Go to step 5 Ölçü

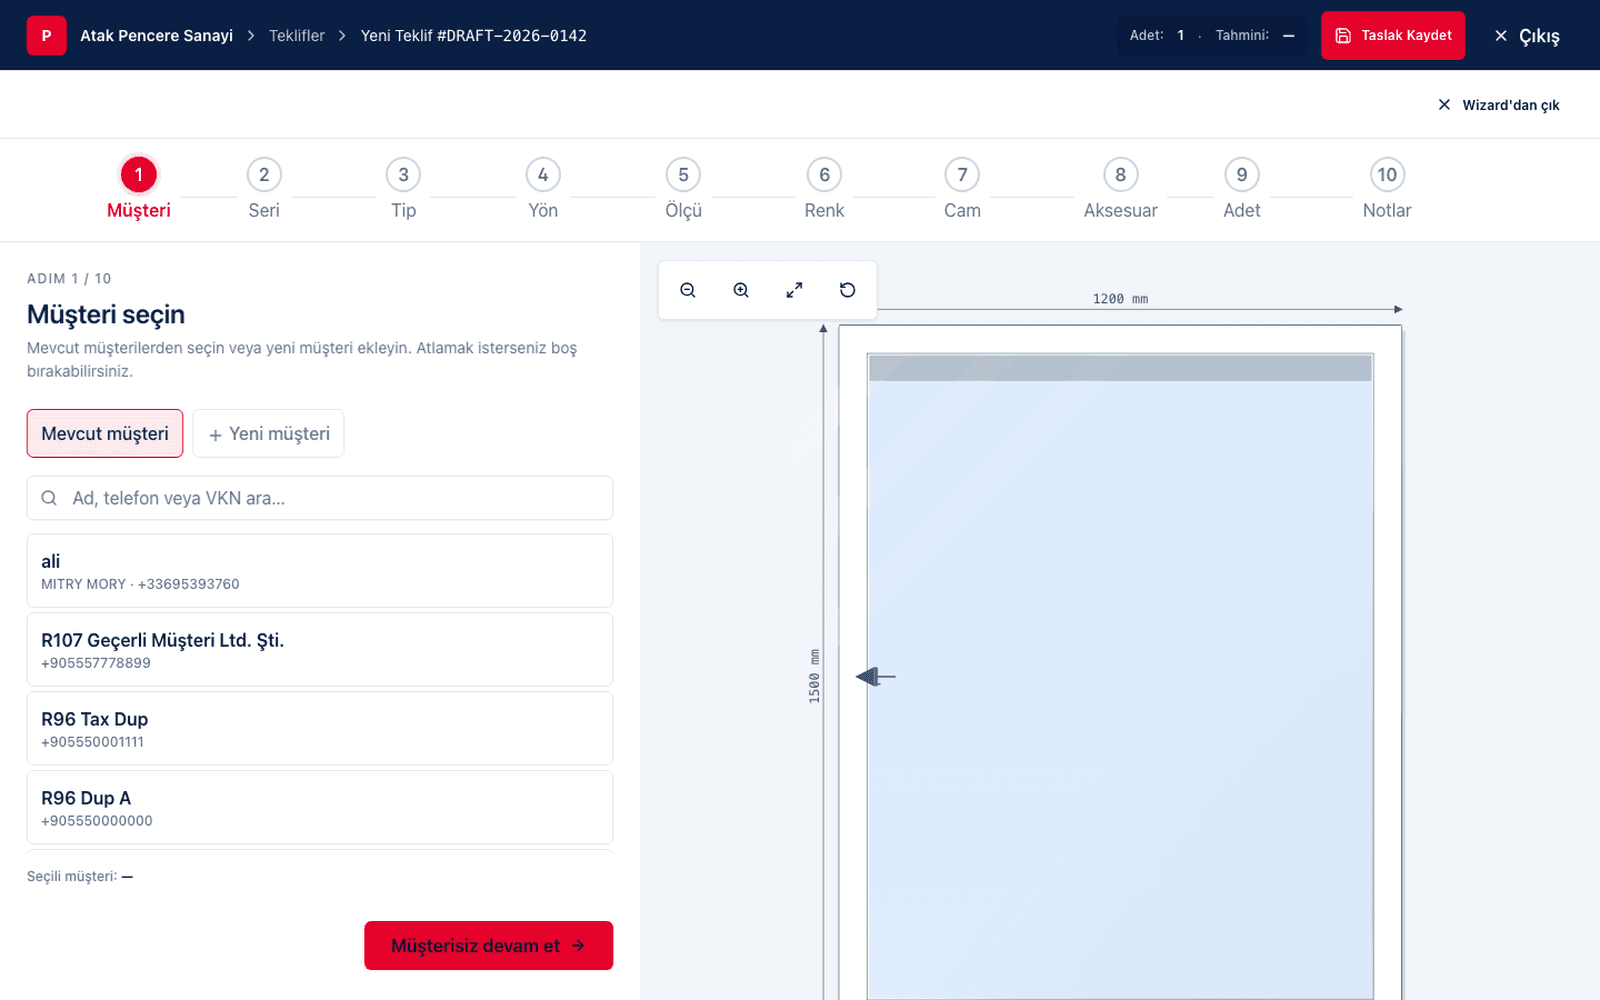[x=684, y=188]
